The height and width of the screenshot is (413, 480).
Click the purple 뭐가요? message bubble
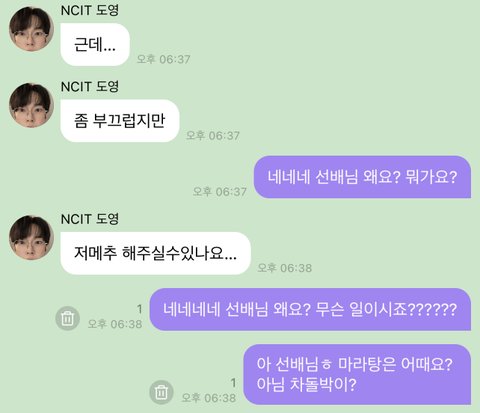(x=362, y=177)
